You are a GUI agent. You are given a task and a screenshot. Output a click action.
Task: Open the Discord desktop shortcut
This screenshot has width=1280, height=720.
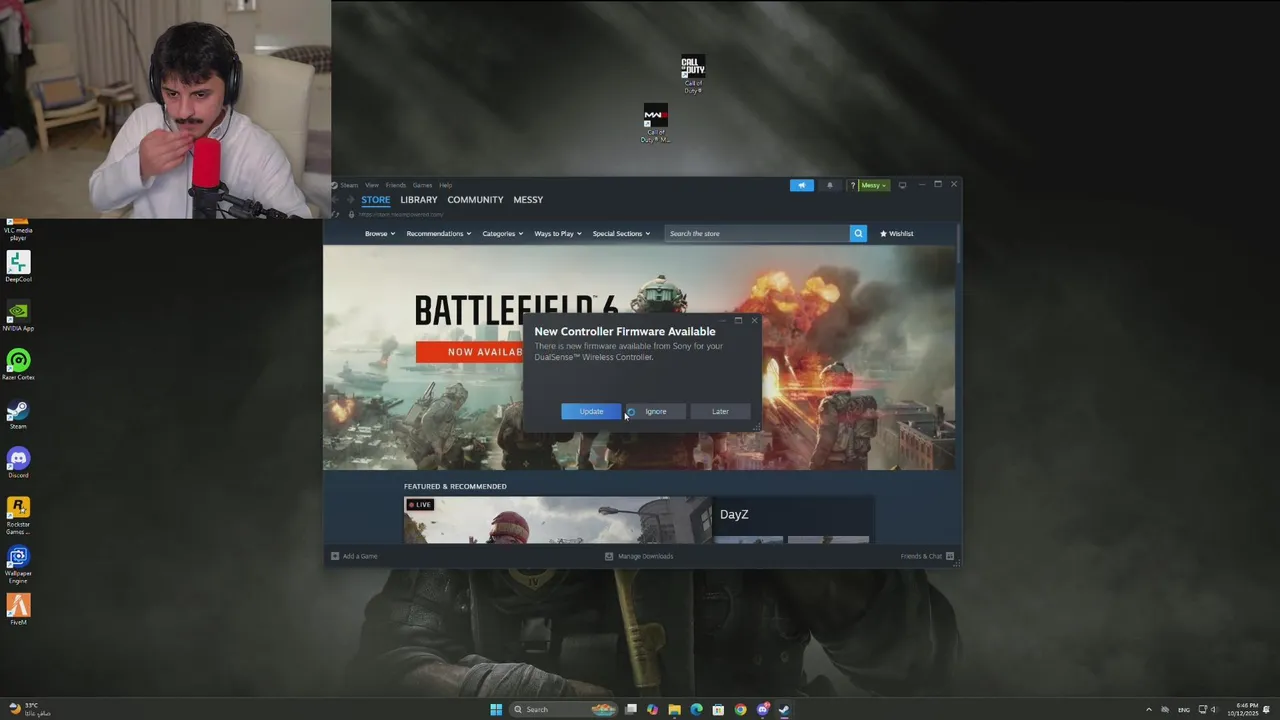[18, 462]
